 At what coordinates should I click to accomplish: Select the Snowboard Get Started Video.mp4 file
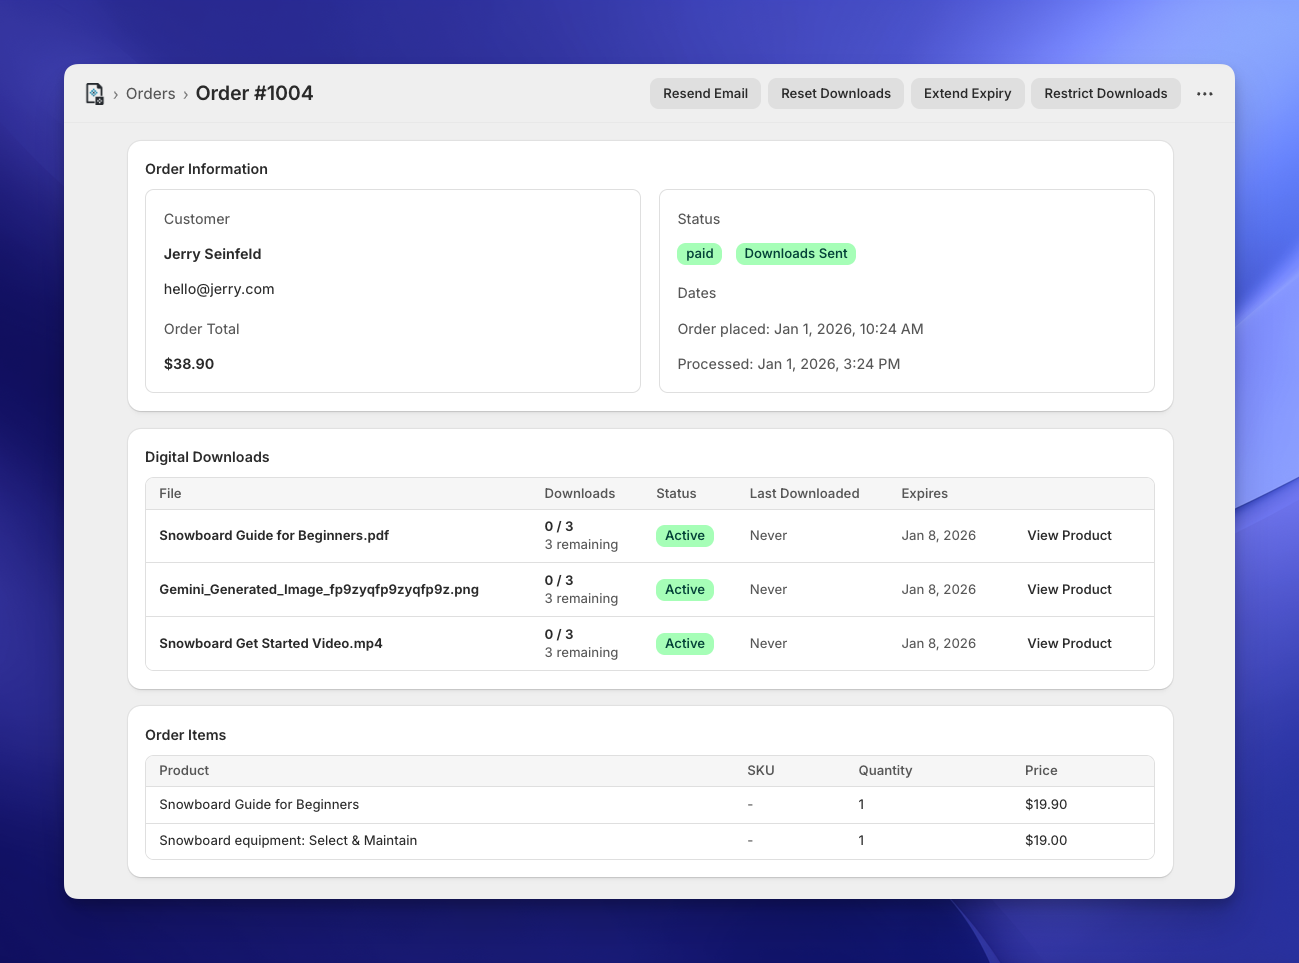pos(270,644)
